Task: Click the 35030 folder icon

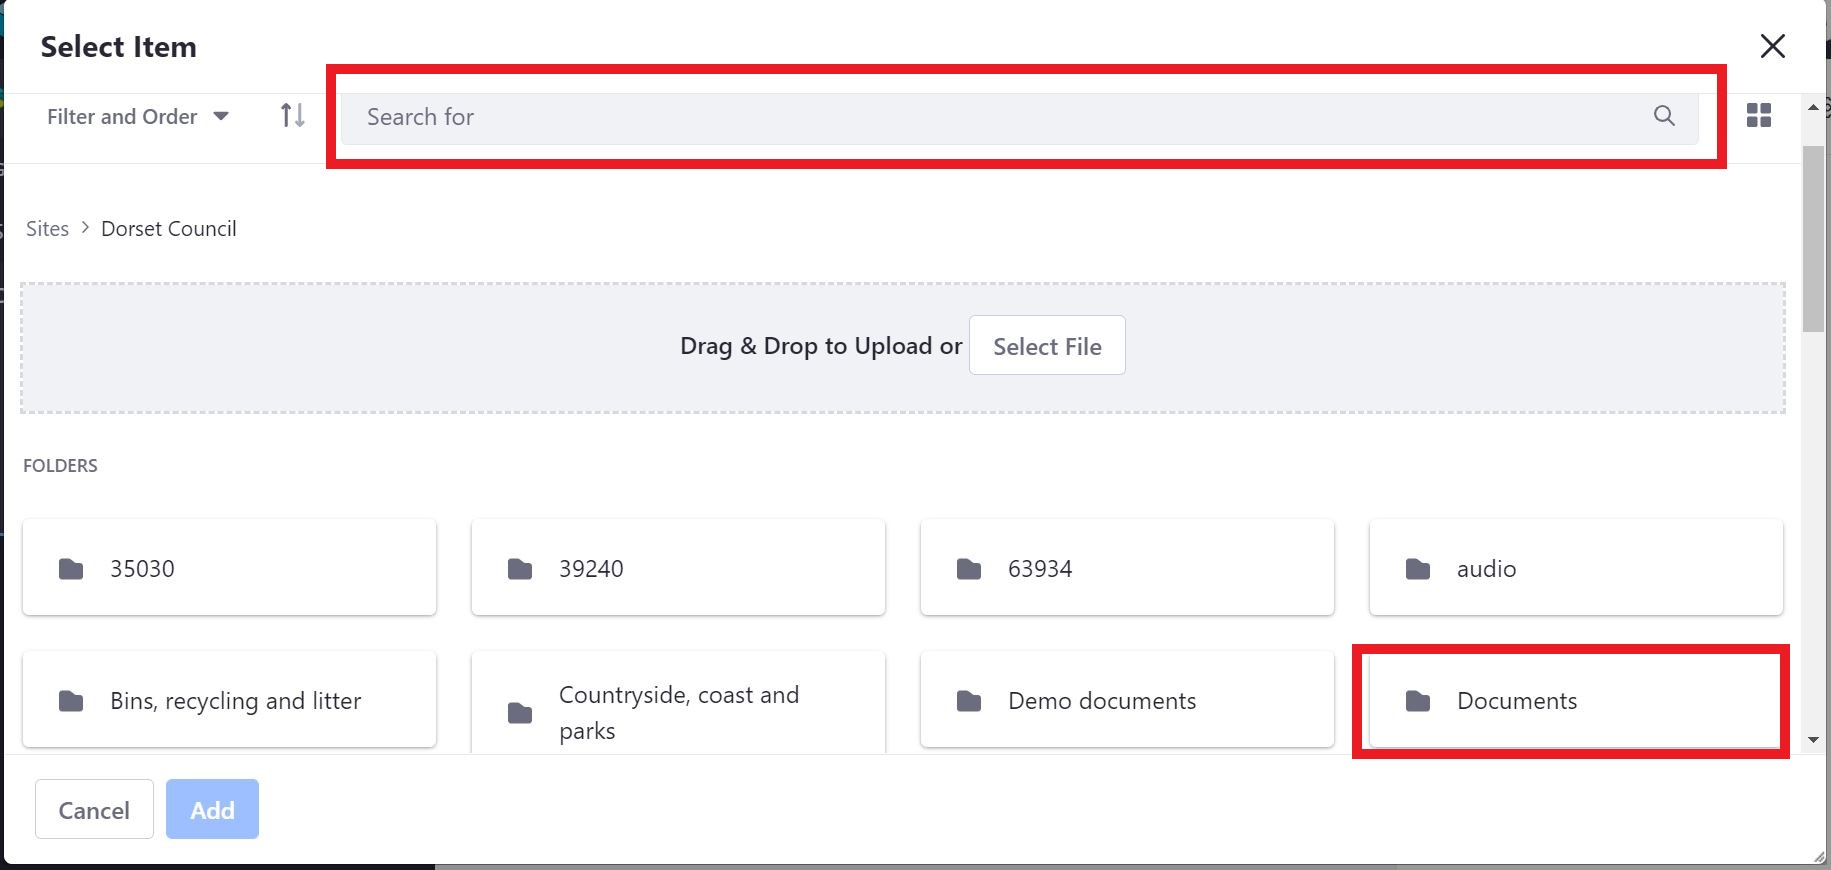Action: [x=71, y=568]
